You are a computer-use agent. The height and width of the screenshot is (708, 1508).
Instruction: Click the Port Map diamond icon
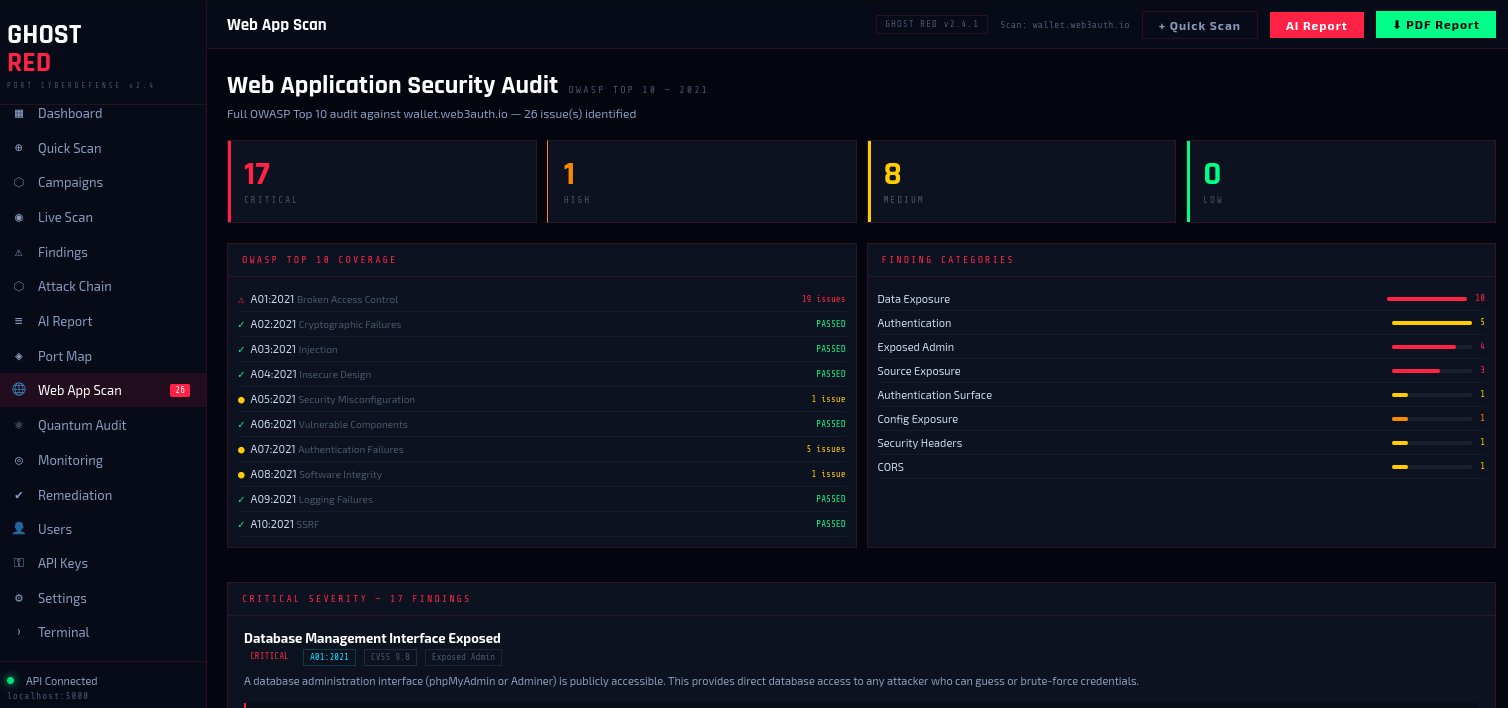click(18, 356)
